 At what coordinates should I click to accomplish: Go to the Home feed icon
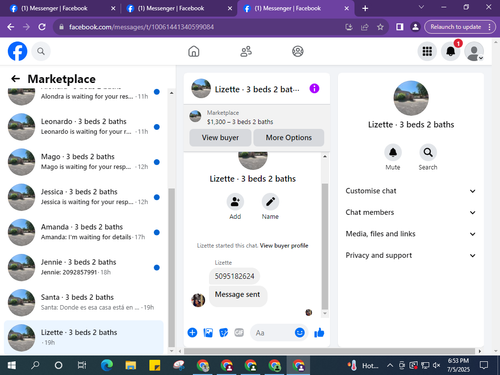click(194, 51)
